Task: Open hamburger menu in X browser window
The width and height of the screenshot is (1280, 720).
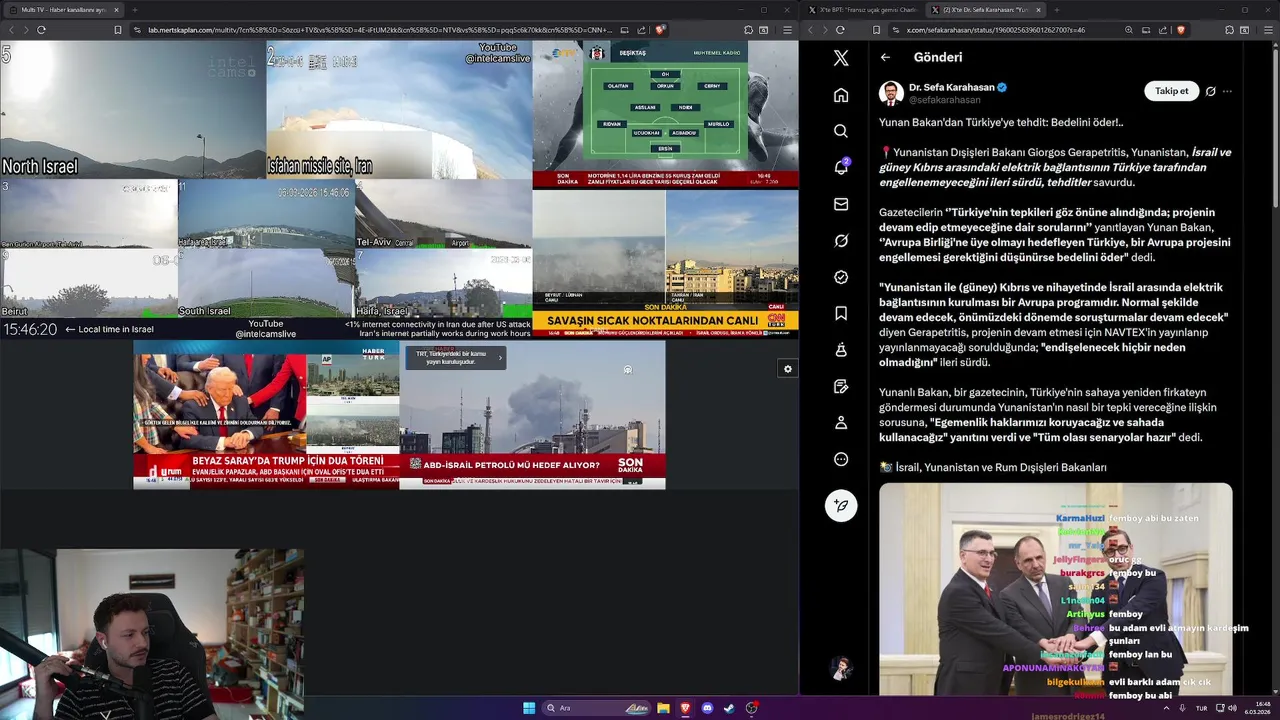Action: click(1266, 30)
